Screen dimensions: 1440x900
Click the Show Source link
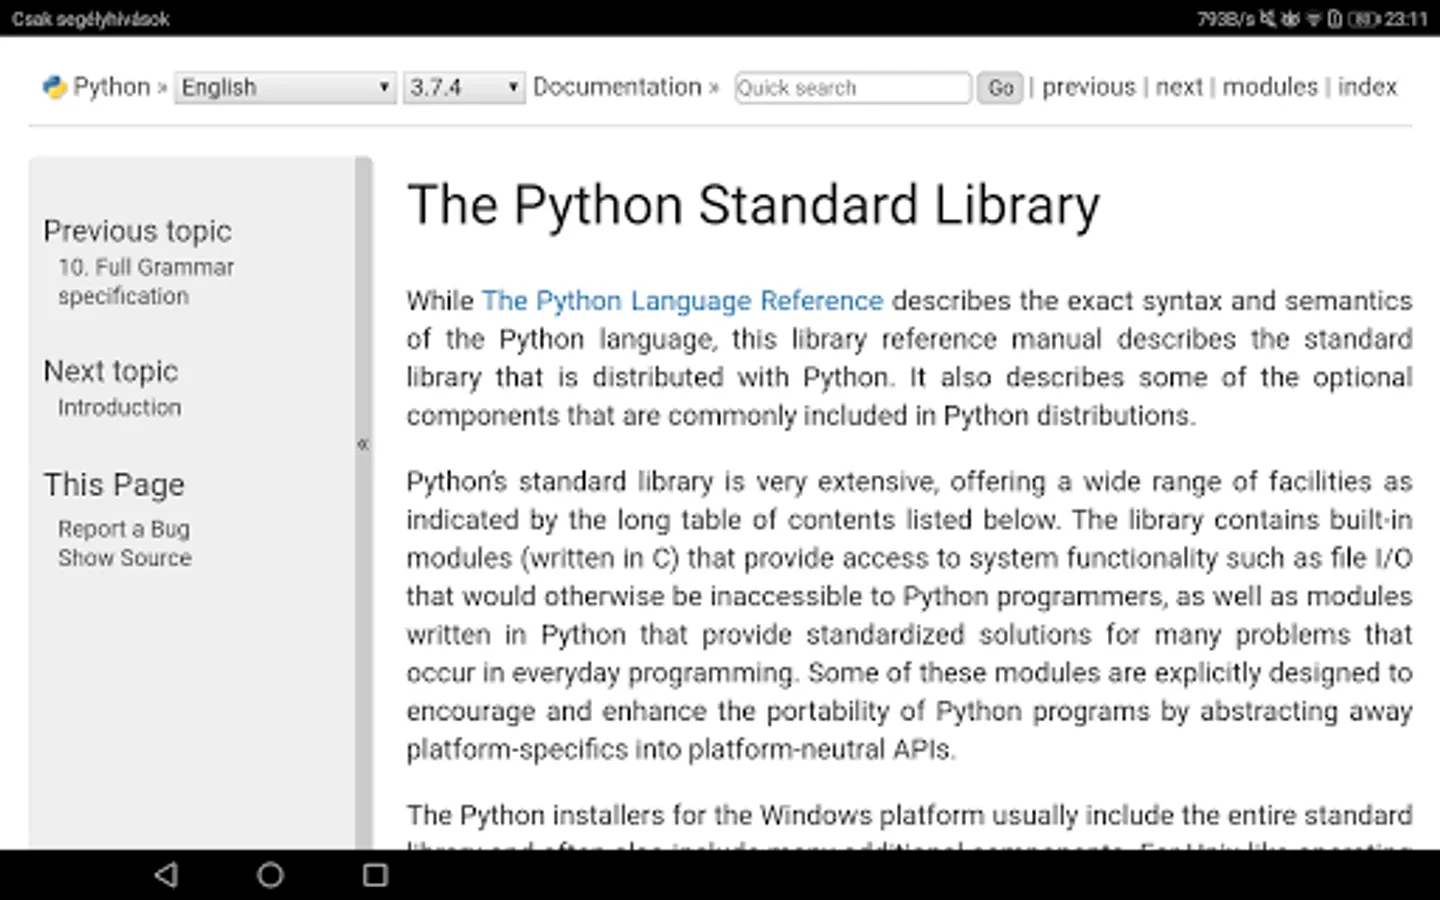[x=125, y=557]
